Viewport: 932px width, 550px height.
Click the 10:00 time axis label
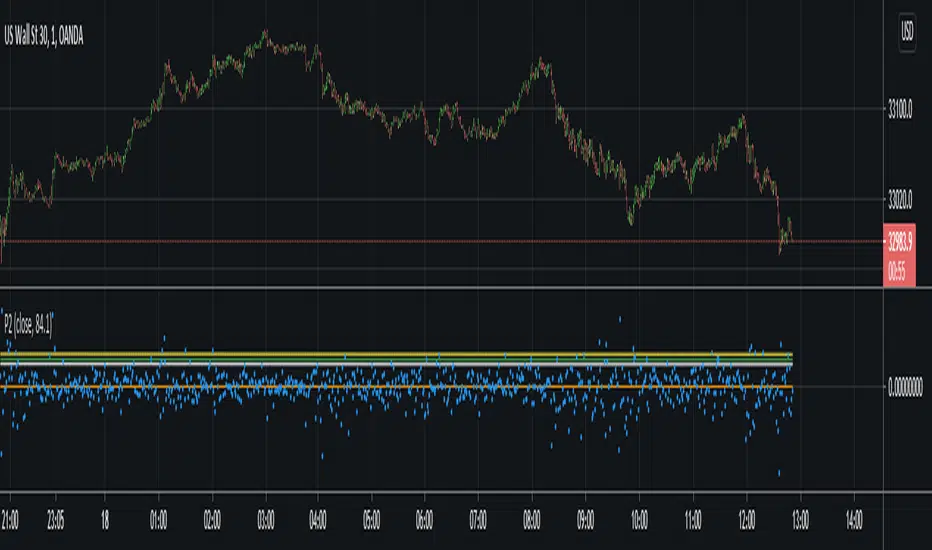pyautogui.click(x=639, y=521)
